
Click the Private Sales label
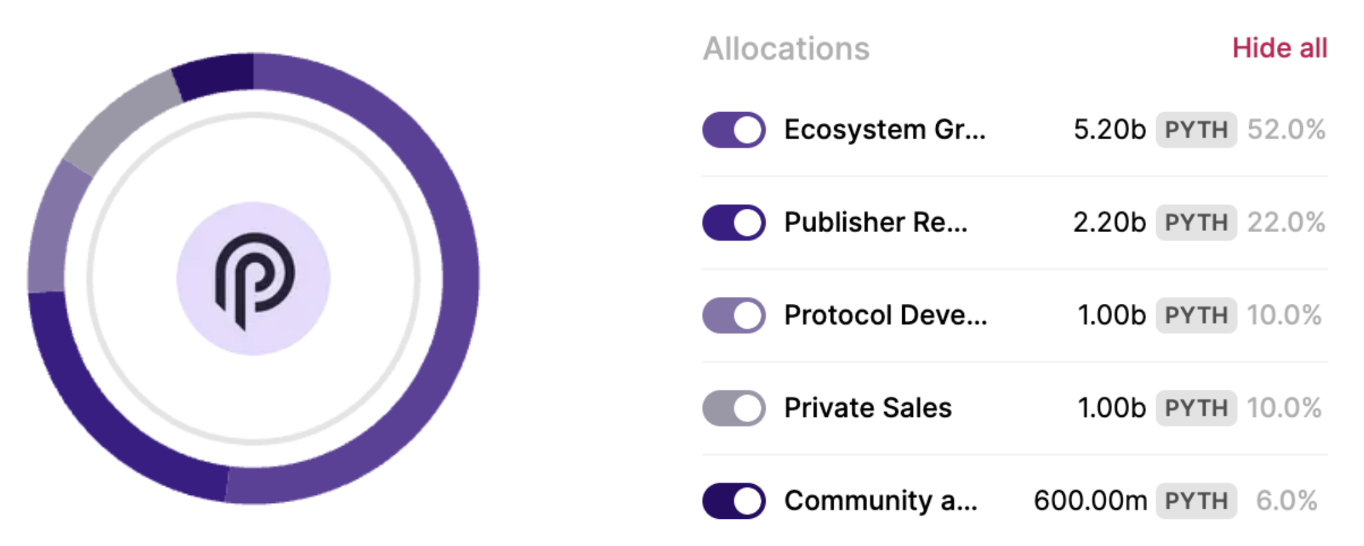(x=867, y=408)
